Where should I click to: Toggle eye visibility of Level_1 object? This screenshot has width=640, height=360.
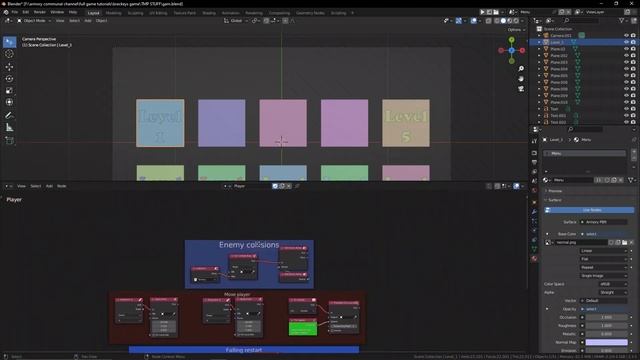626,42
